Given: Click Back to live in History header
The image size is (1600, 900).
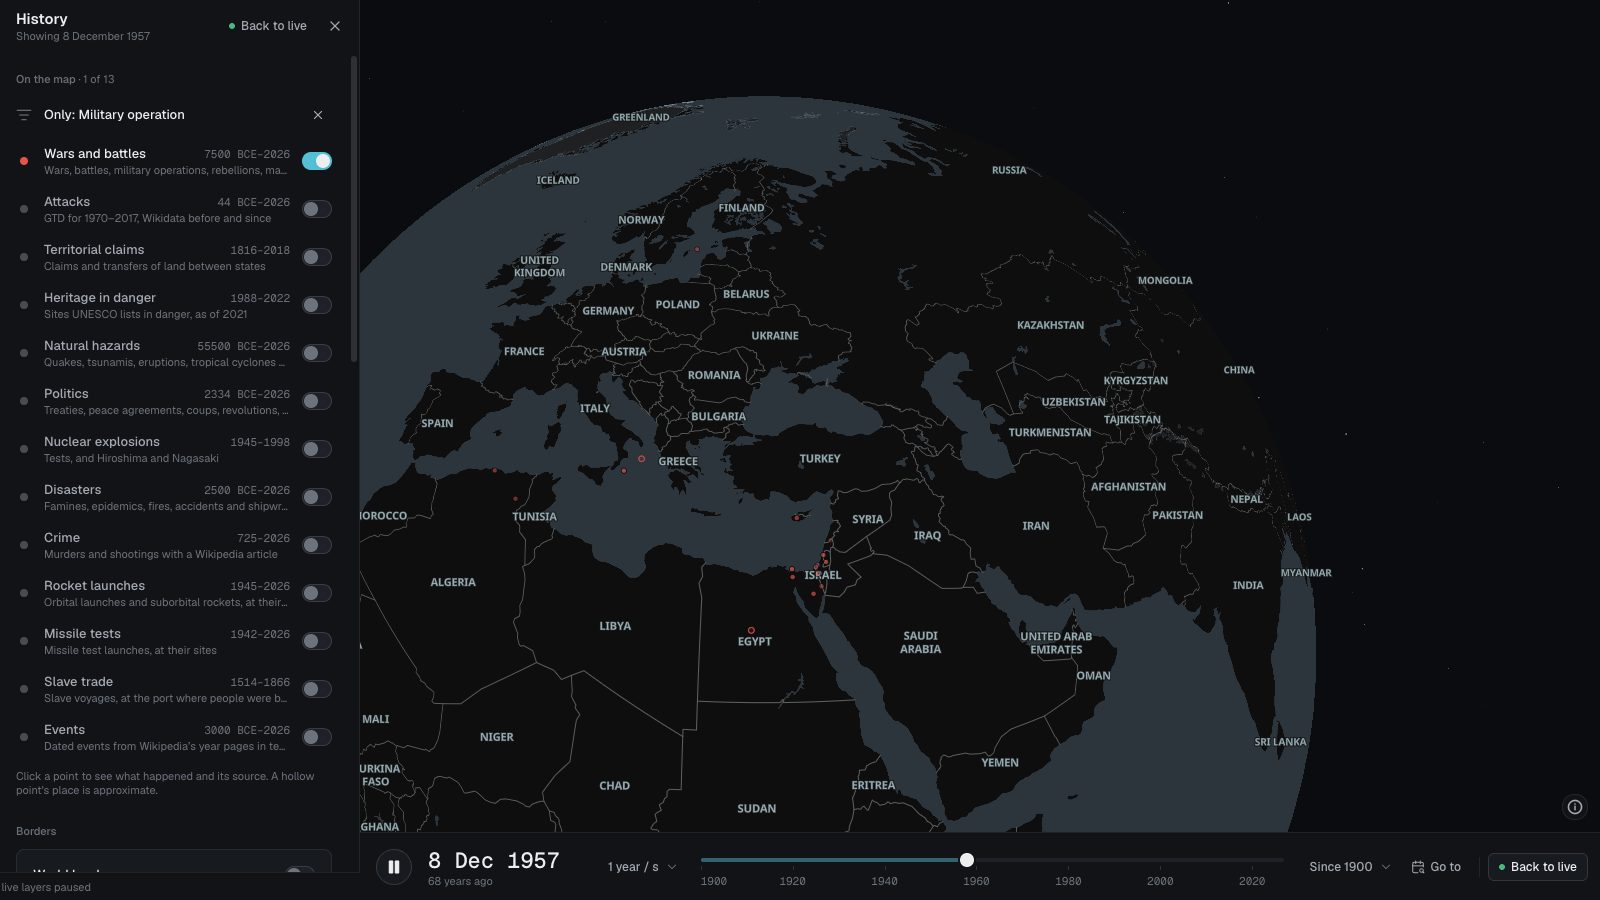Looking at the screenshot, I should tap(267, 26).
